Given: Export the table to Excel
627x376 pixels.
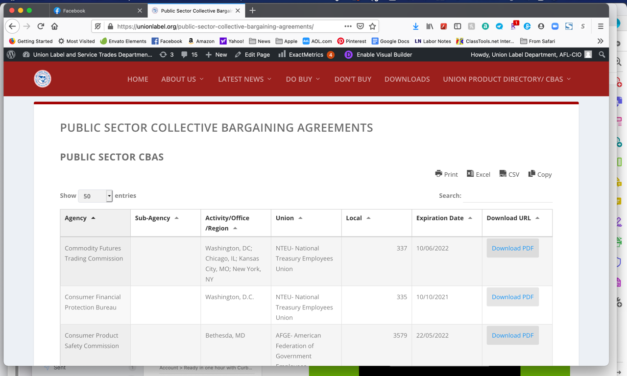Looking at the screenshot, I should pyautogui.click(x=478, y=174).
